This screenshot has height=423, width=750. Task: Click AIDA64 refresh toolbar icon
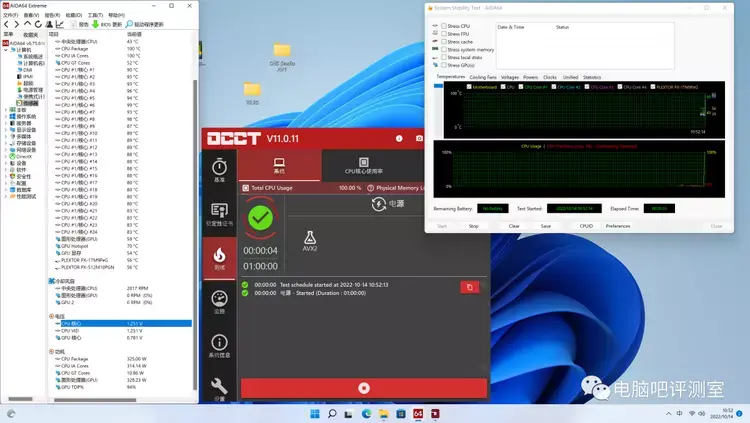point(38,24)
